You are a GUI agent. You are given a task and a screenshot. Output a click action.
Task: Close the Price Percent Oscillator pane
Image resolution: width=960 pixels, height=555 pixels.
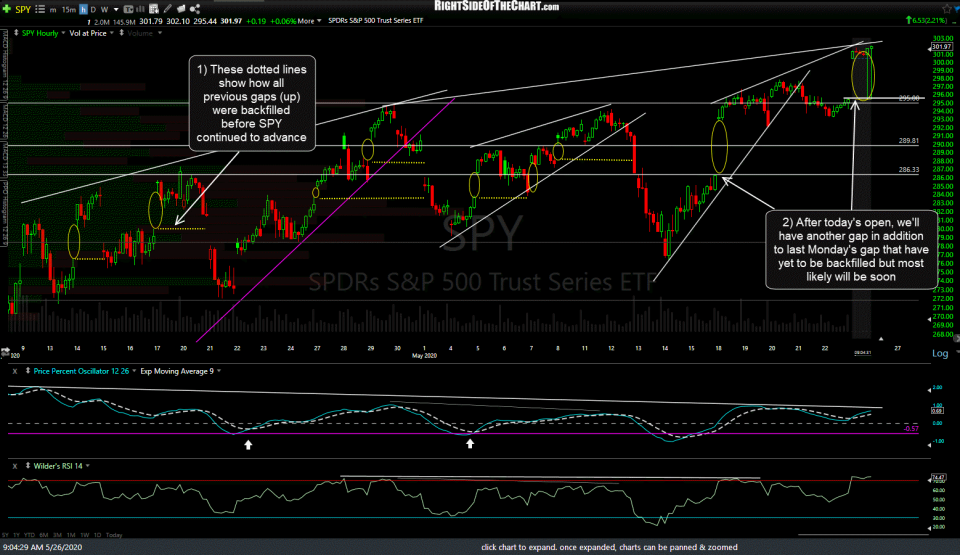15,371
